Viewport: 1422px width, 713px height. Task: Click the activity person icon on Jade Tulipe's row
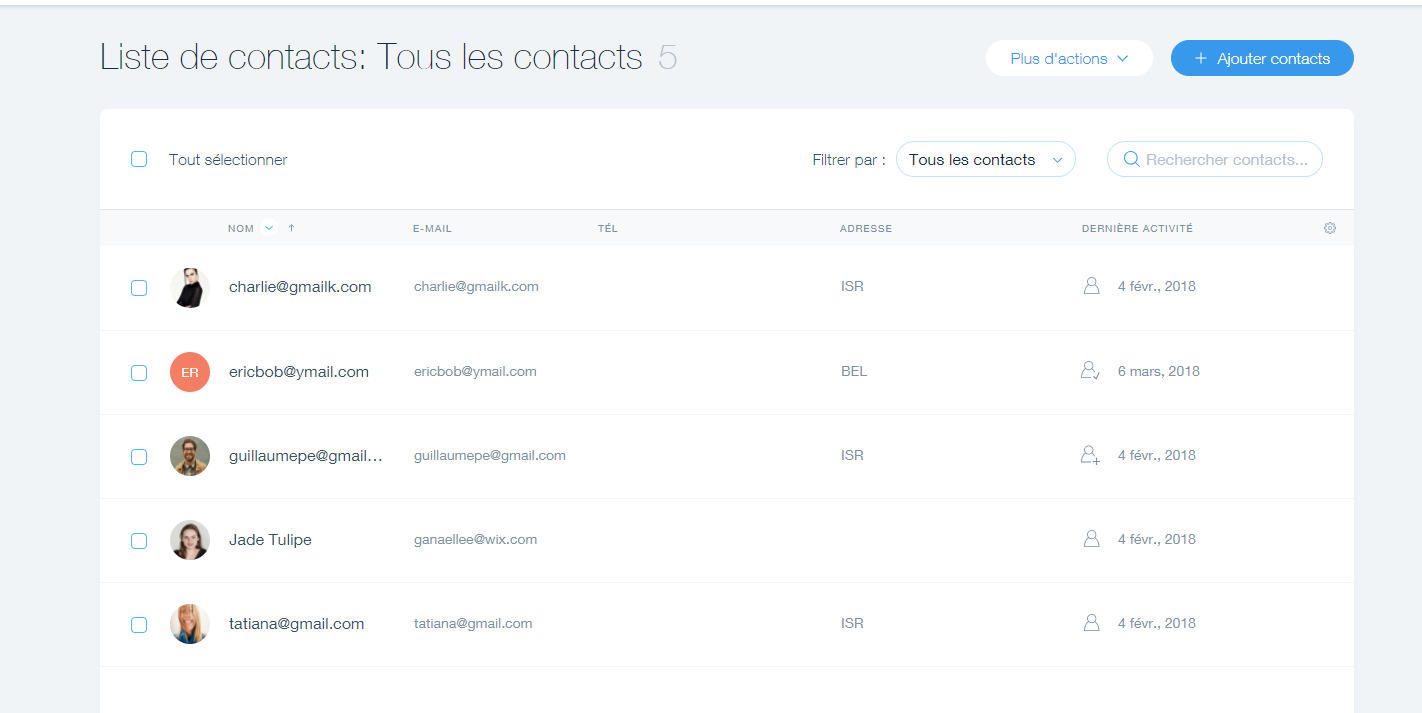coord(1089,539)
